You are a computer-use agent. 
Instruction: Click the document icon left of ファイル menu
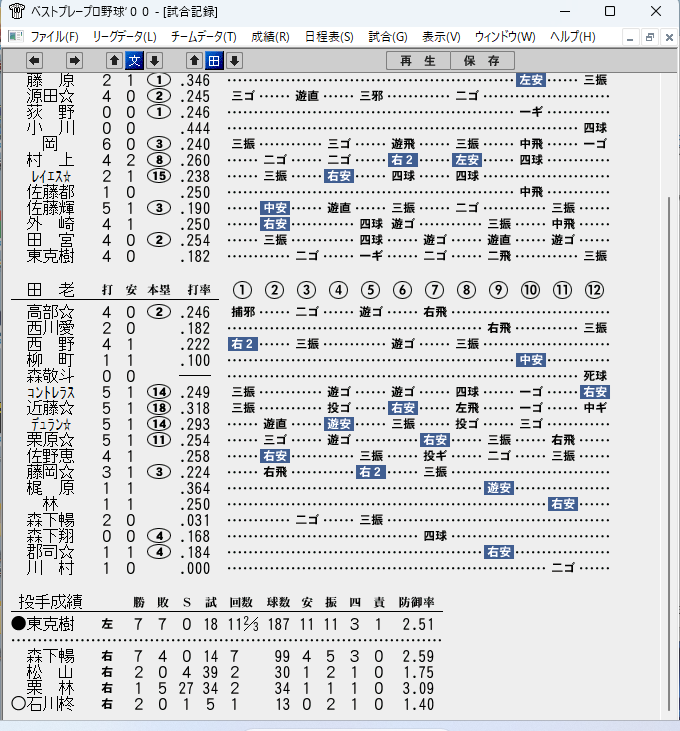(x=15, y=36)
